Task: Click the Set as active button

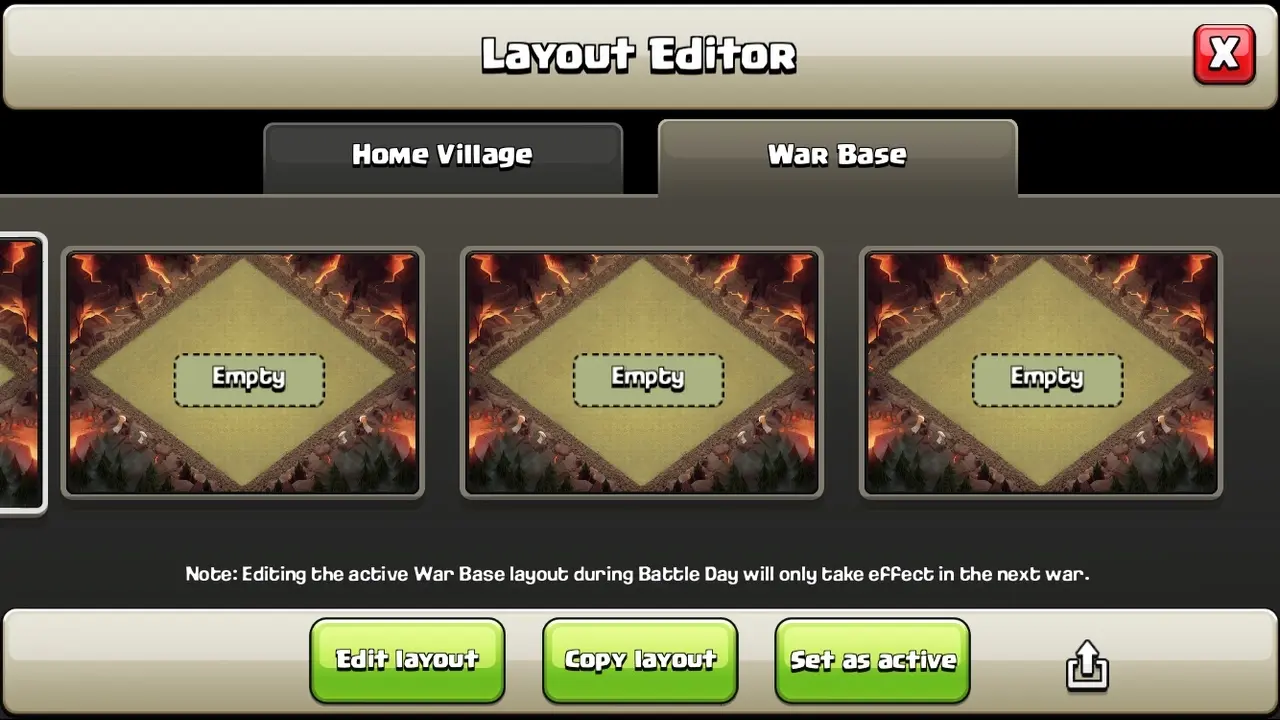Action: [x=873, y=660]
